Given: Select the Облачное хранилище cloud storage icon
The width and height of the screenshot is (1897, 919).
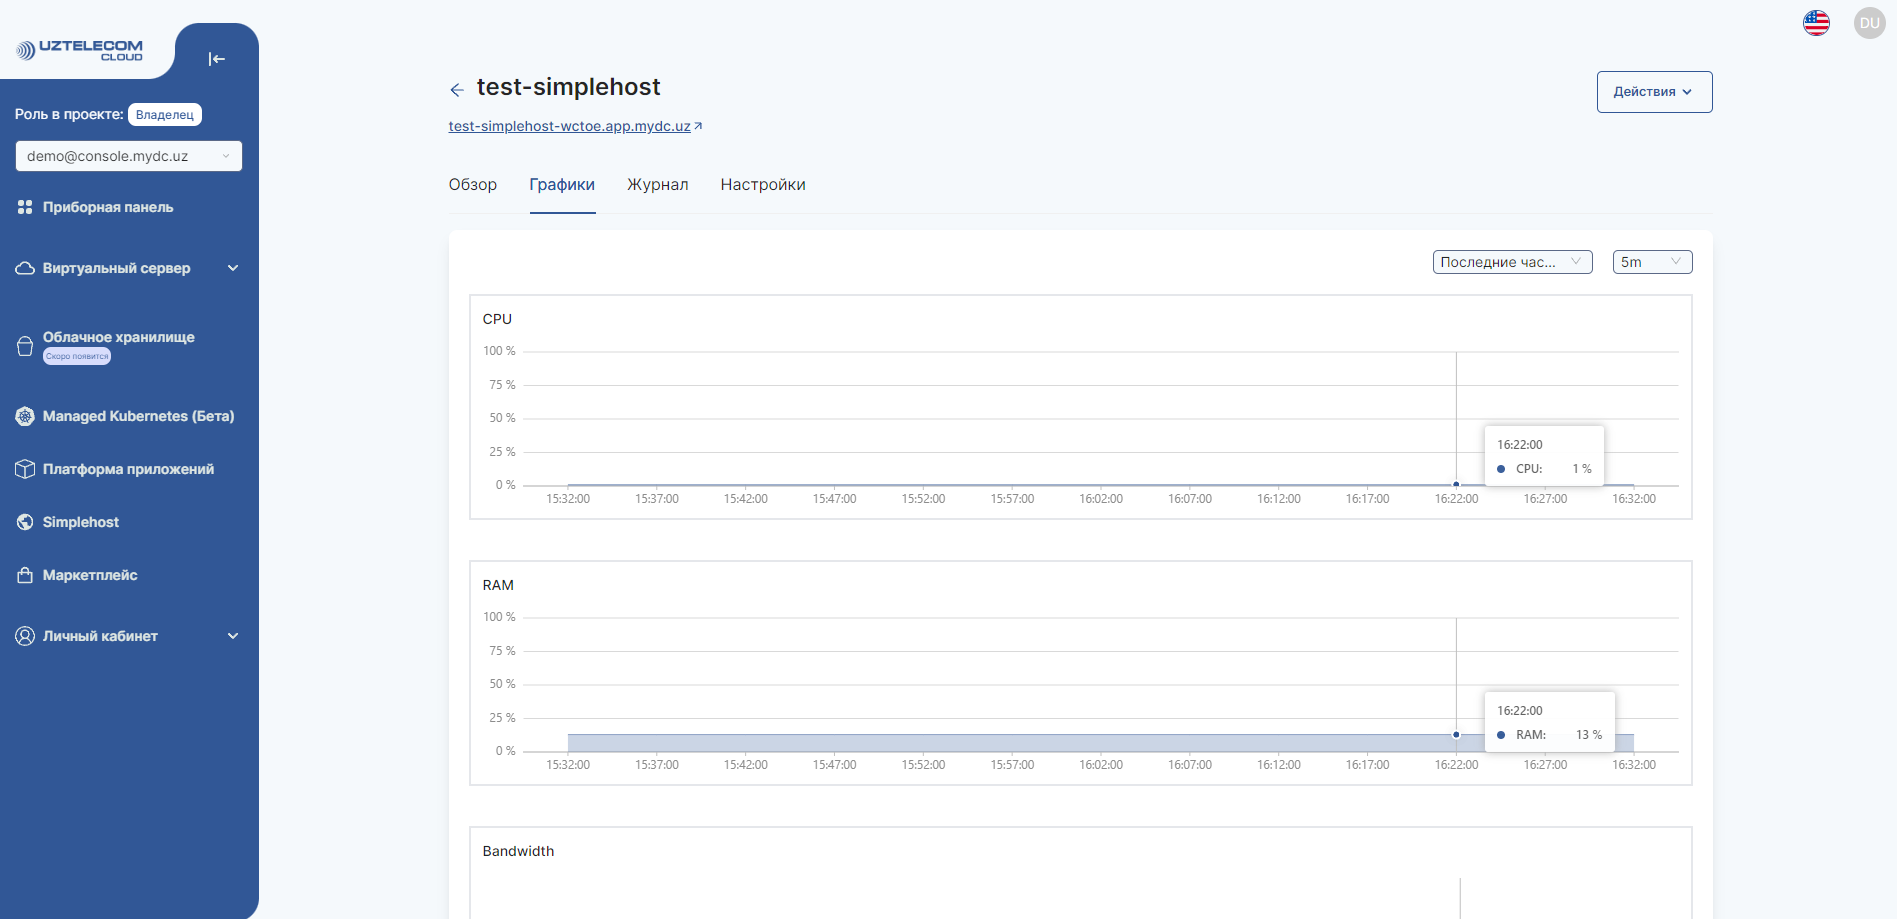Looking at the screenshot, I should point(24,345).
